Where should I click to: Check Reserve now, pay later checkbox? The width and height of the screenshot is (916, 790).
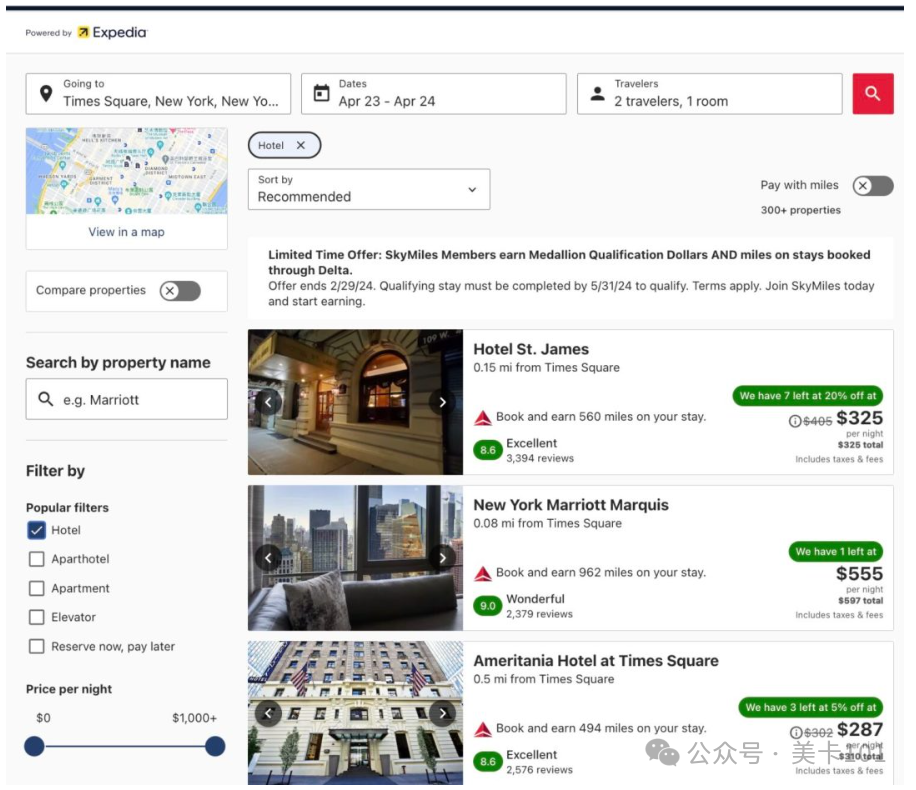click(36, 646)
